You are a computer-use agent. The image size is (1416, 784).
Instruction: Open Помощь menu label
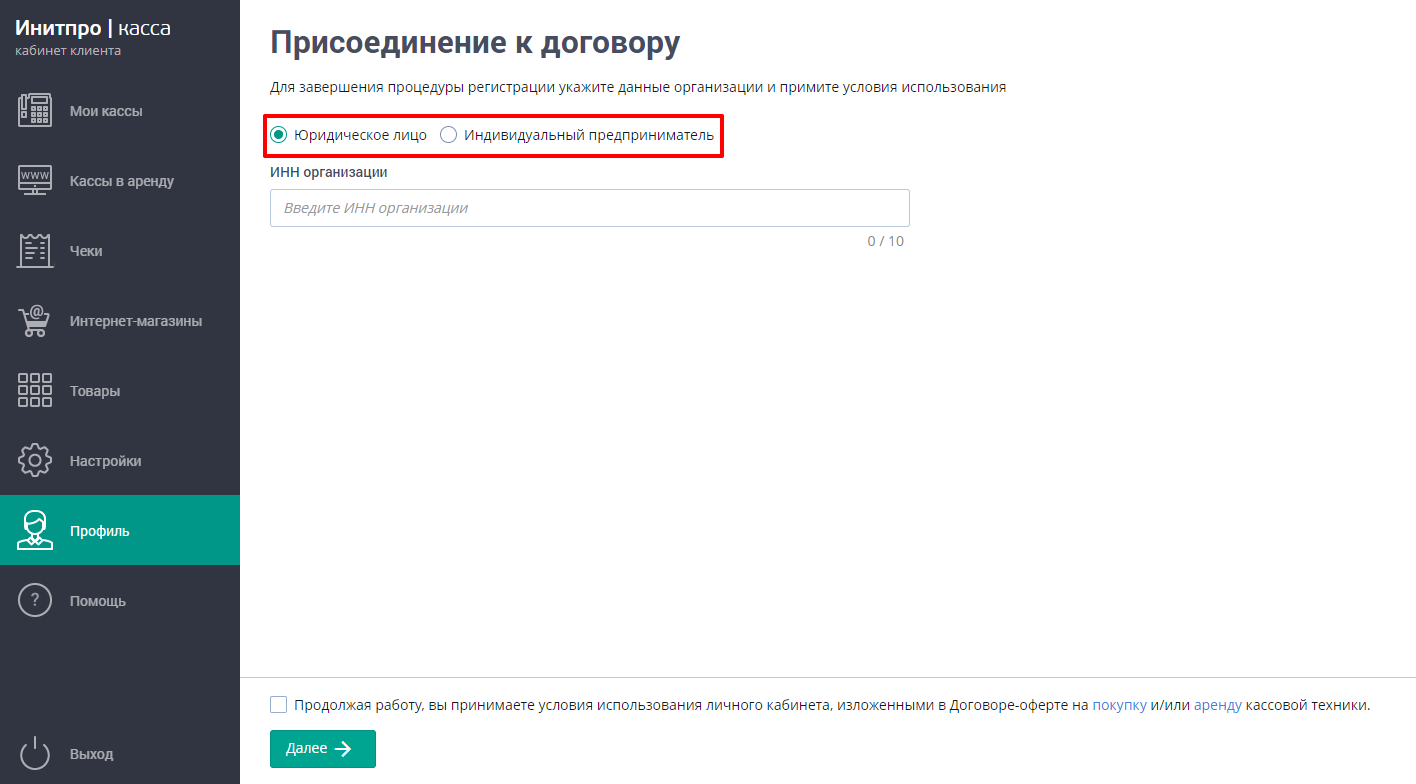click(98, 601)
